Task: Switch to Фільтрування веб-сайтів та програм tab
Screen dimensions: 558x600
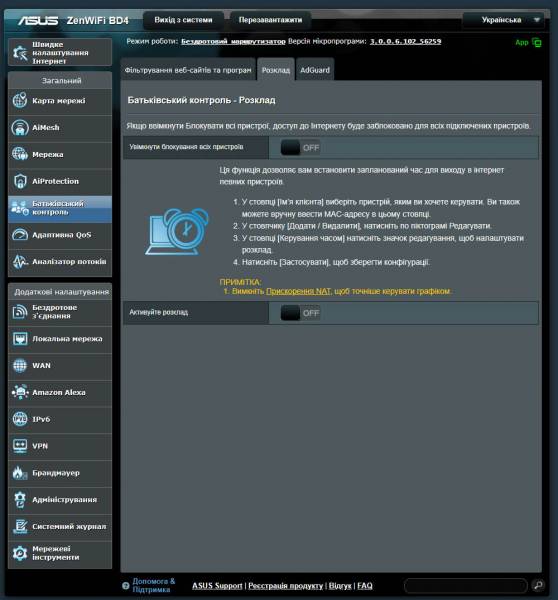Action: (x=188, y=70)
